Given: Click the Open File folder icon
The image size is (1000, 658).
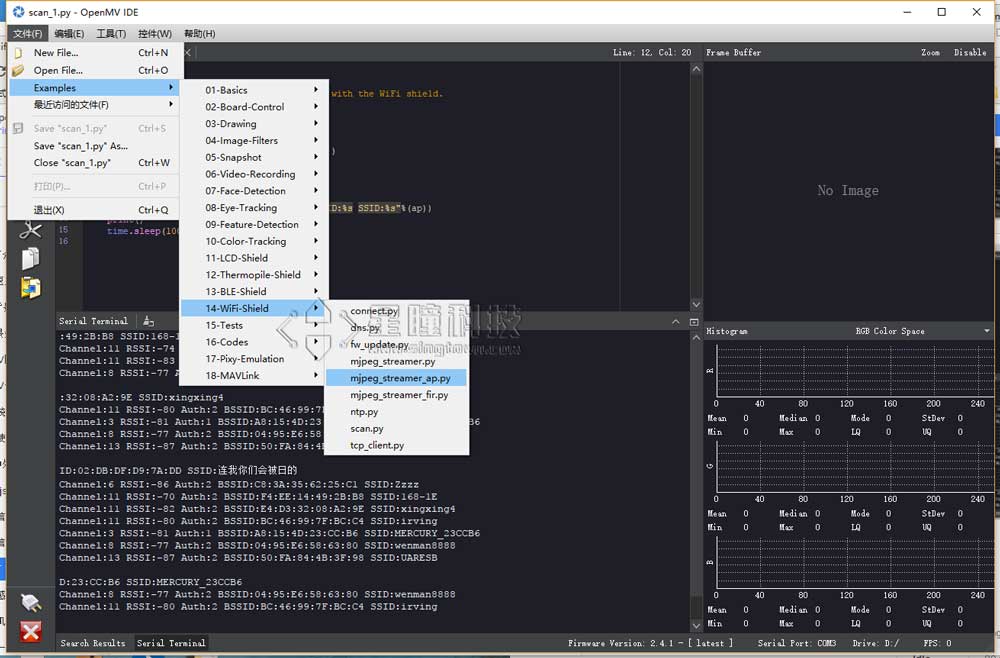Looking at the screenshot, I should coord(18,70).
